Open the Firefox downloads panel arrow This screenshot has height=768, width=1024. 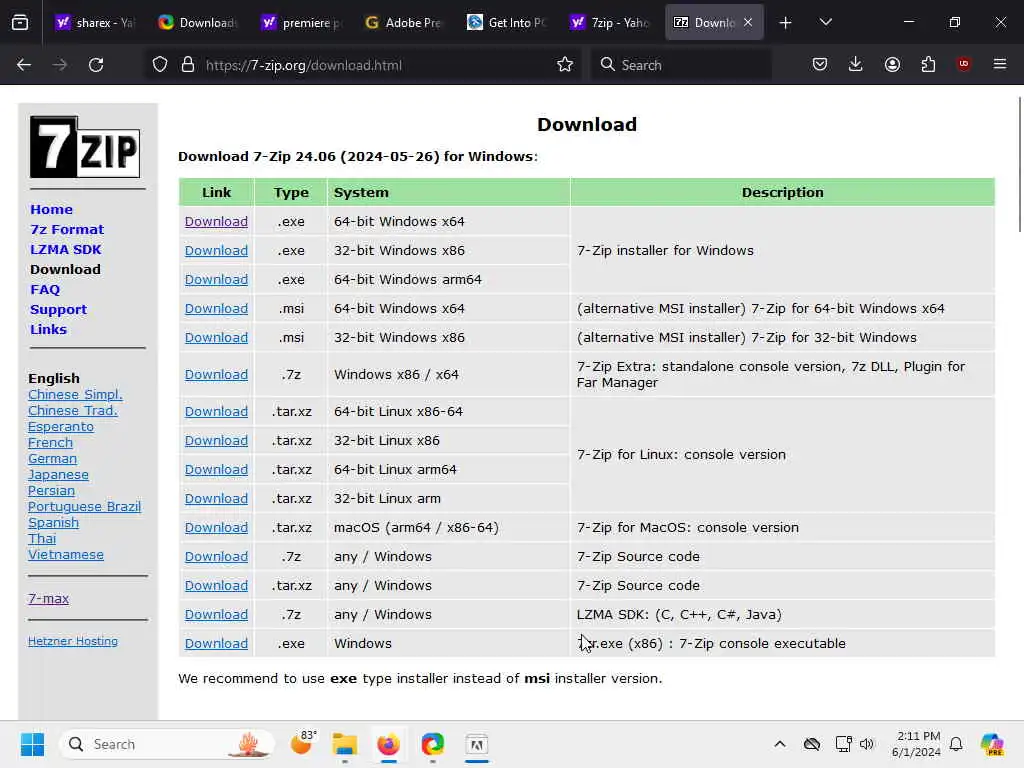click(x=856, y=64)
